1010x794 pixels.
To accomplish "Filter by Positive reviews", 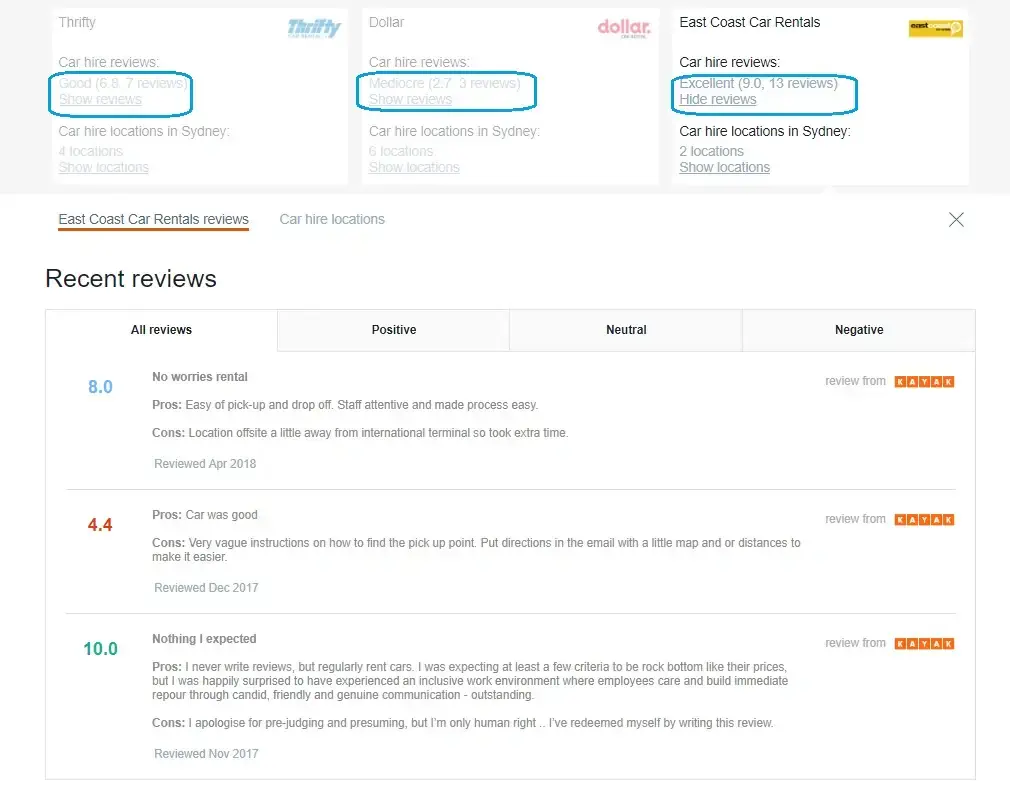I will click(x=394, y=330).
